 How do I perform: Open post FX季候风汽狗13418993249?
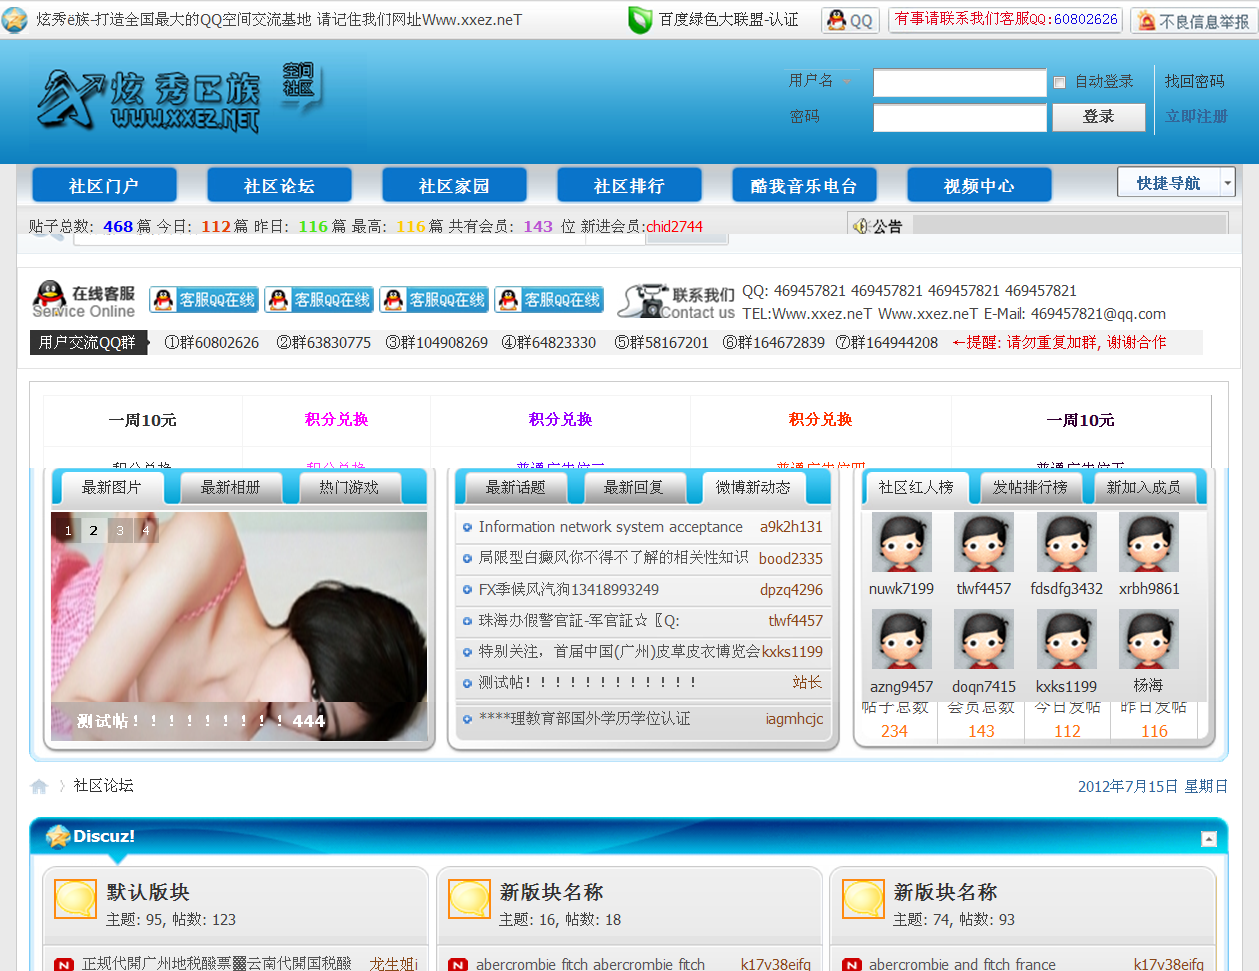click(x=569, y=590)
